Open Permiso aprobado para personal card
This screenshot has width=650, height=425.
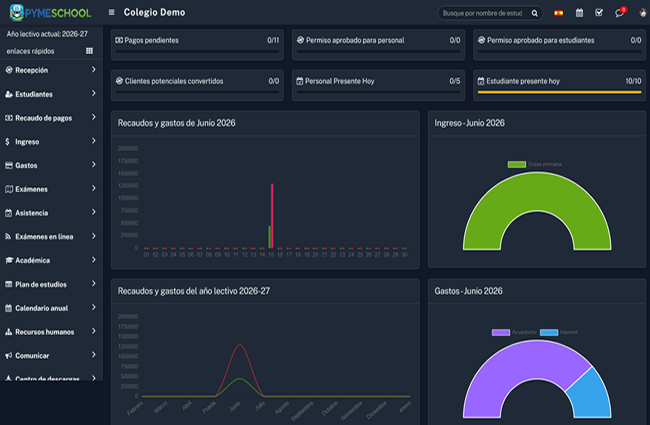tap(378, 45)
